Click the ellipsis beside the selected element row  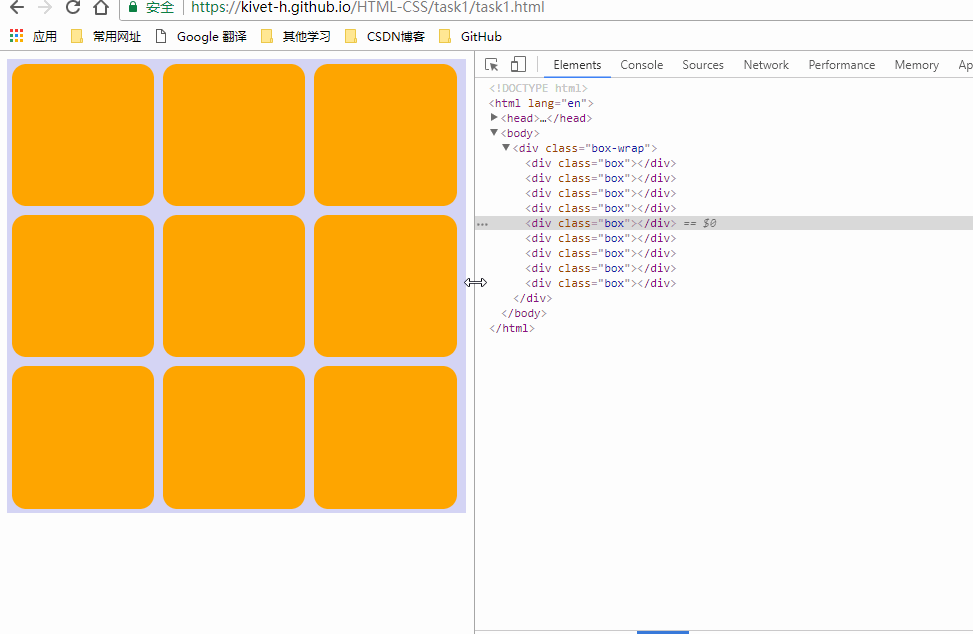482,224
